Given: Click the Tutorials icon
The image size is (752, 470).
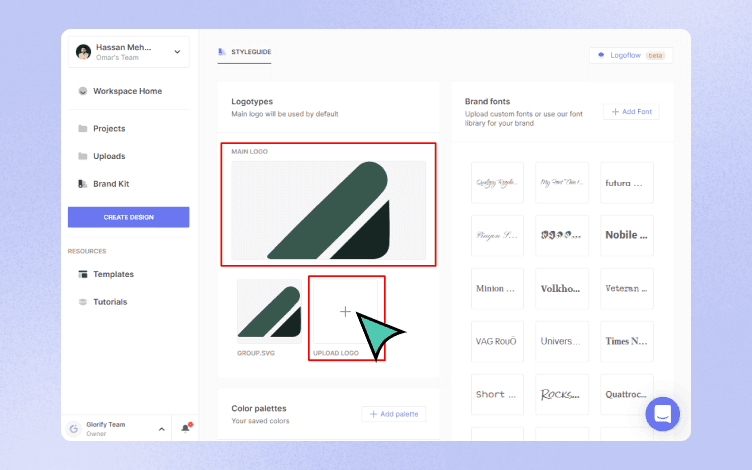Looking at the screenshot, I should 82,302.
